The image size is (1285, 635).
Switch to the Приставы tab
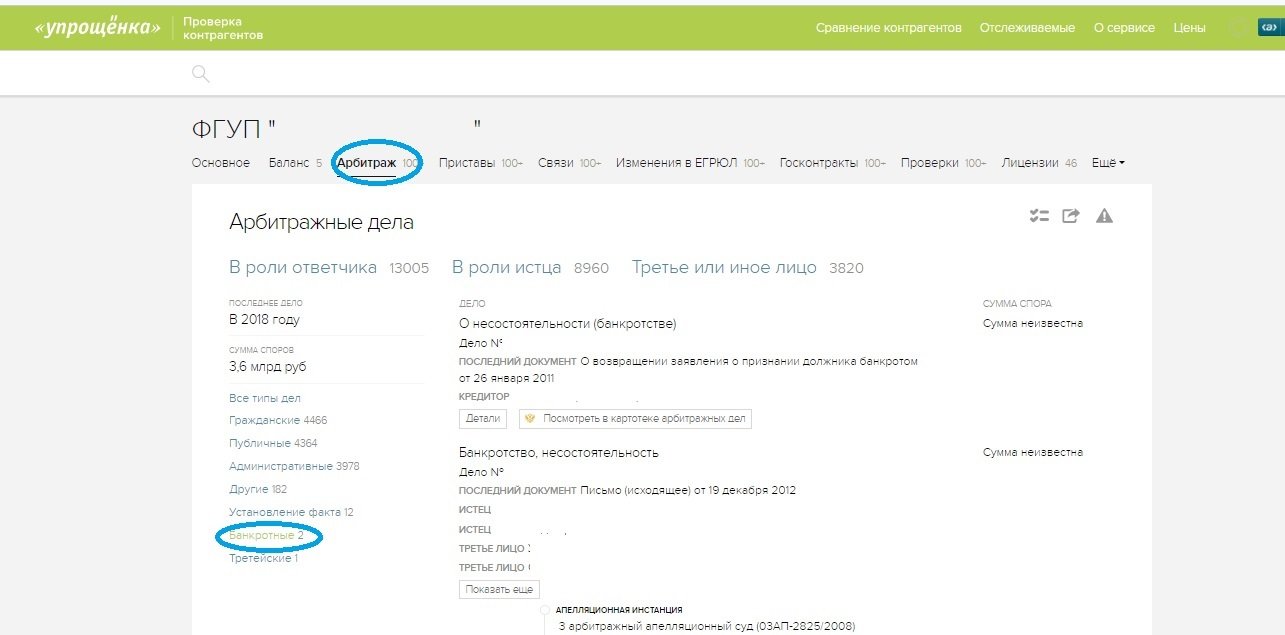pyautogui.click(x=466, y=163)
